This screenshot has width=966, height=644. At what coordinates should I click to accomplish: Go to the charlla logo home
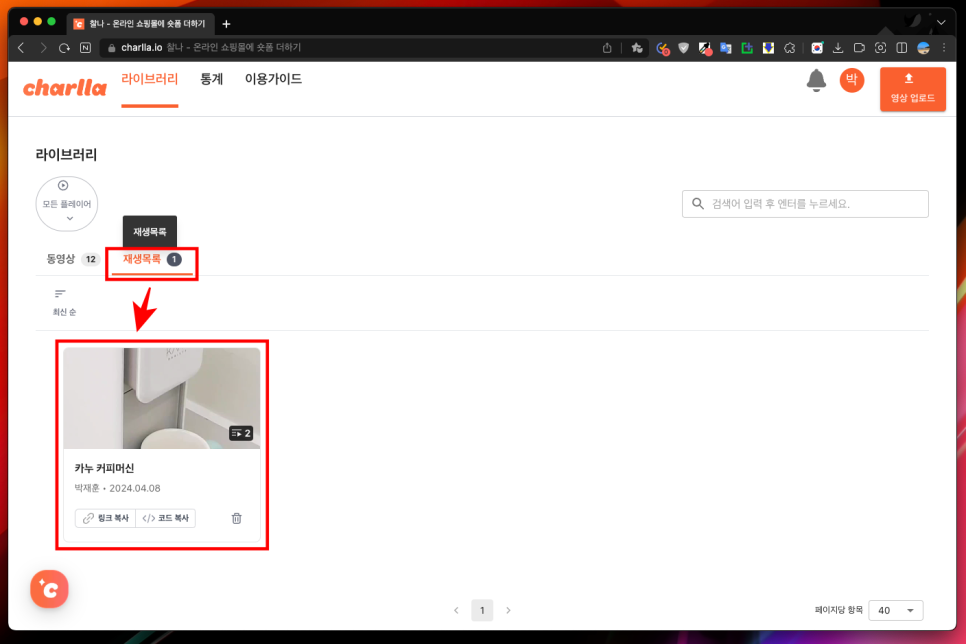click(x=65, y=88)
